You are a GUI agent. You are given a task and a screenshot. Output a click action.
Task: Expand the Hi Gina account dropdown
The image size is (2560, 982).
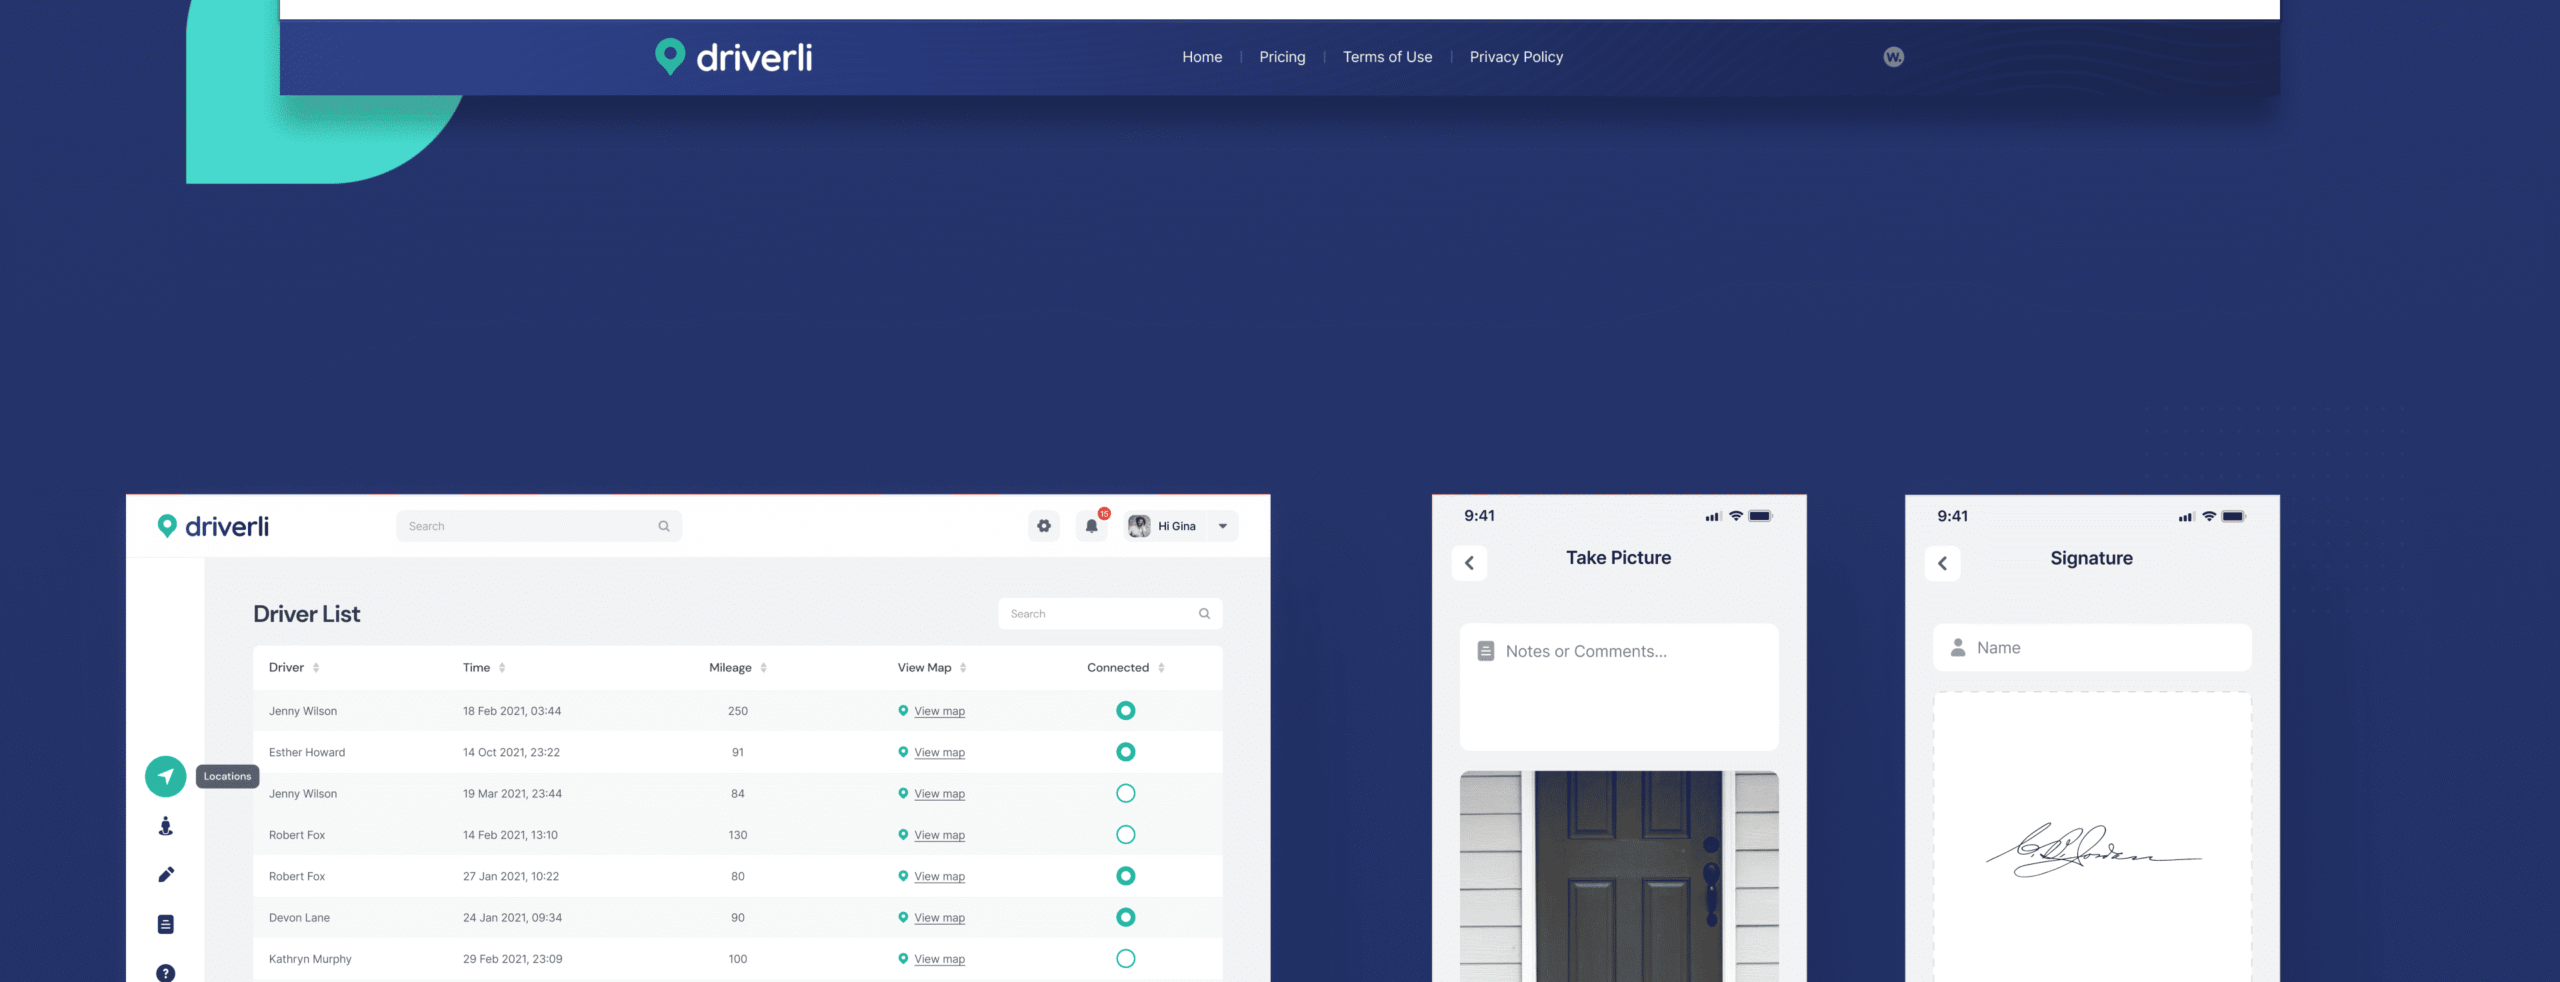point(1222,526)
